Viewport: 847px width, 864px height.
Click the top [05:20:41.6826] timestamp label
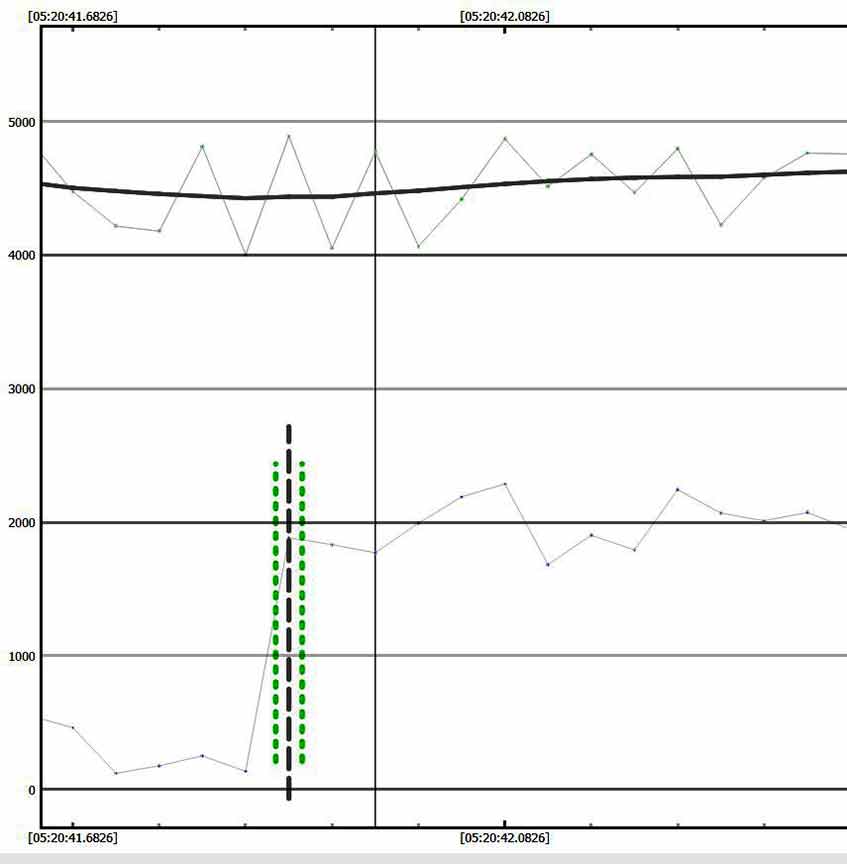coord(73,16)
